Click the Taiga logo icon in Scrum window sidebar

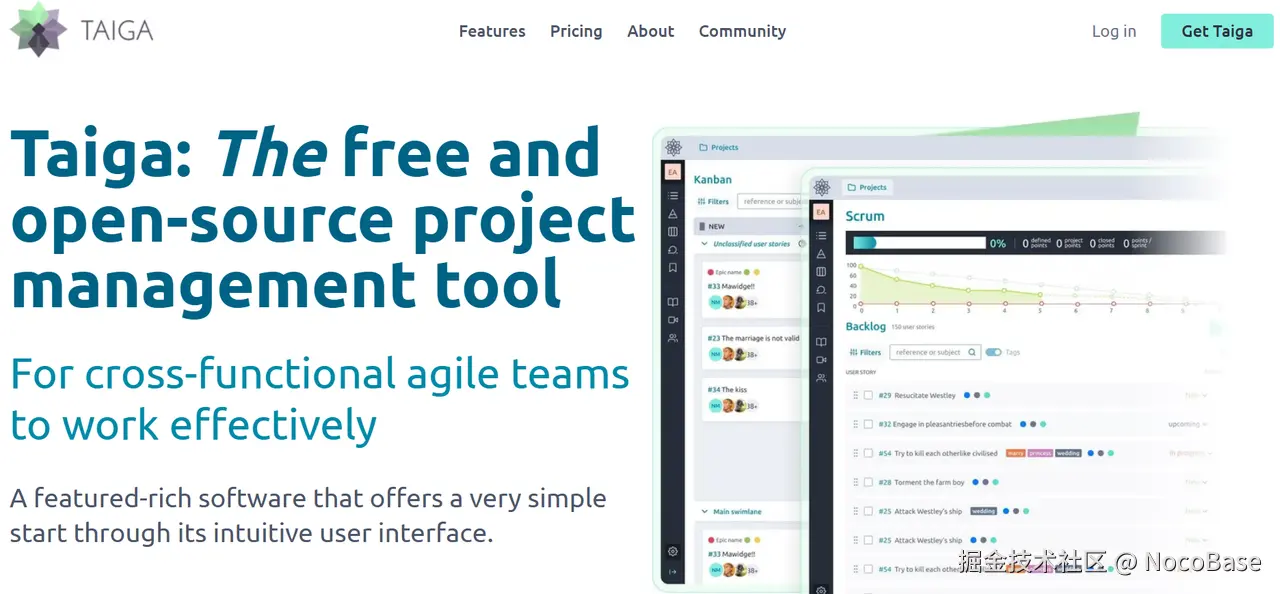coord(821,187)
